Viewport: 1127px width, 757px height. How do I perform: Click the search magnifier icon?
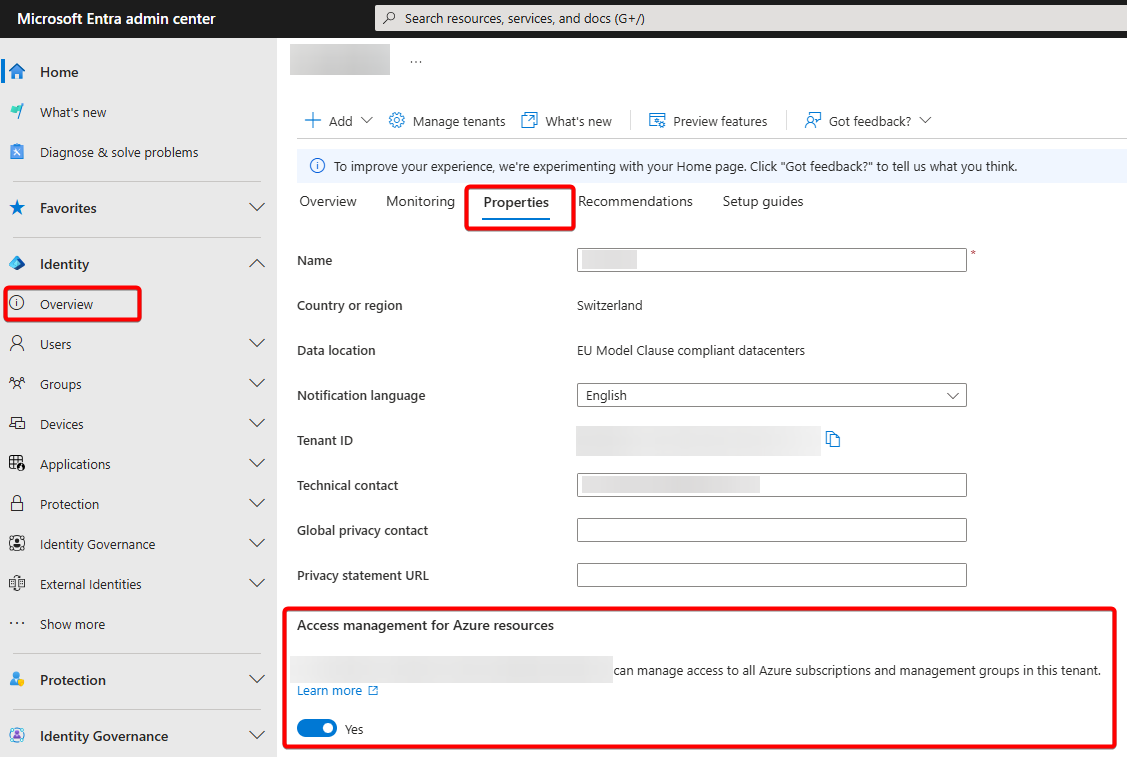tap(389, 18)
